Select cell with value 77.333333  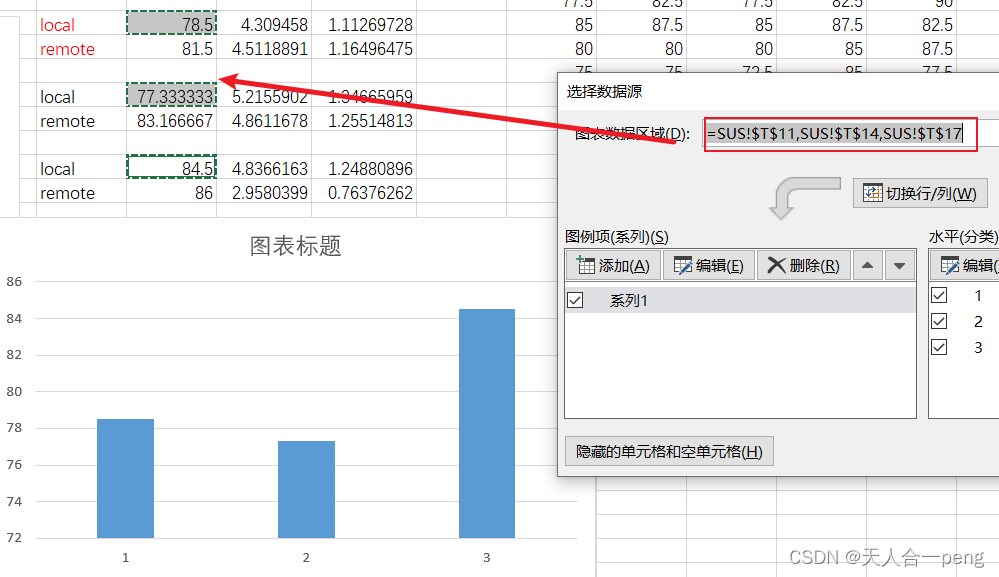coord(171,96)
